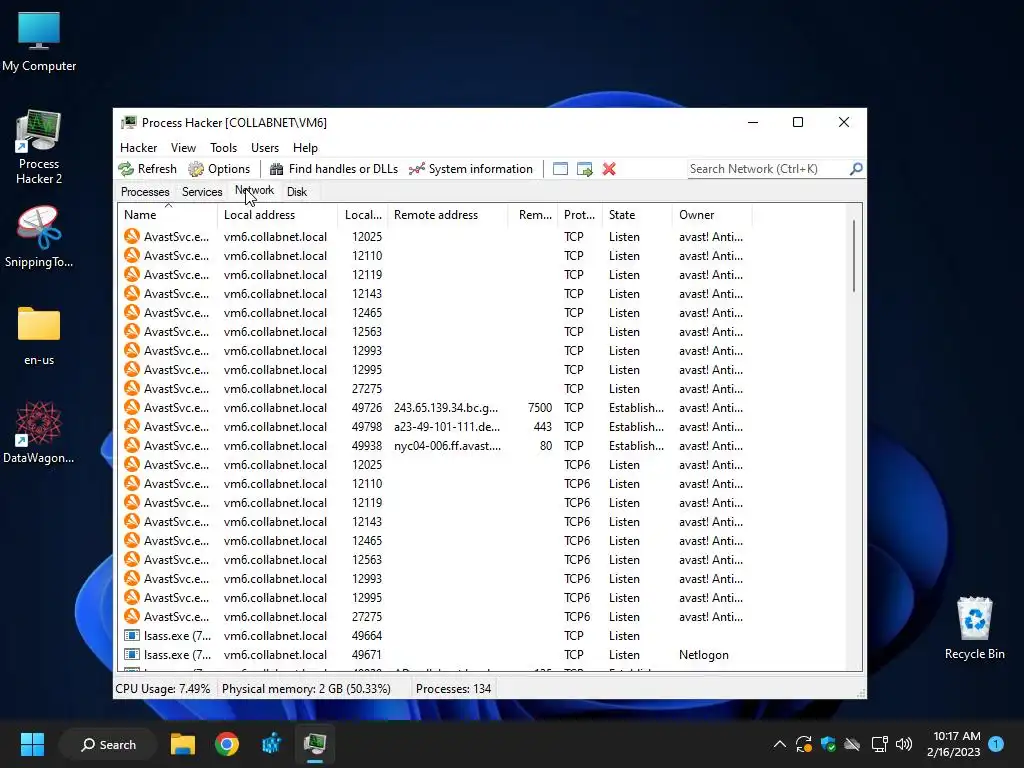
Task: Open the Windows Start menu
Action: click(x=32, y=744)
